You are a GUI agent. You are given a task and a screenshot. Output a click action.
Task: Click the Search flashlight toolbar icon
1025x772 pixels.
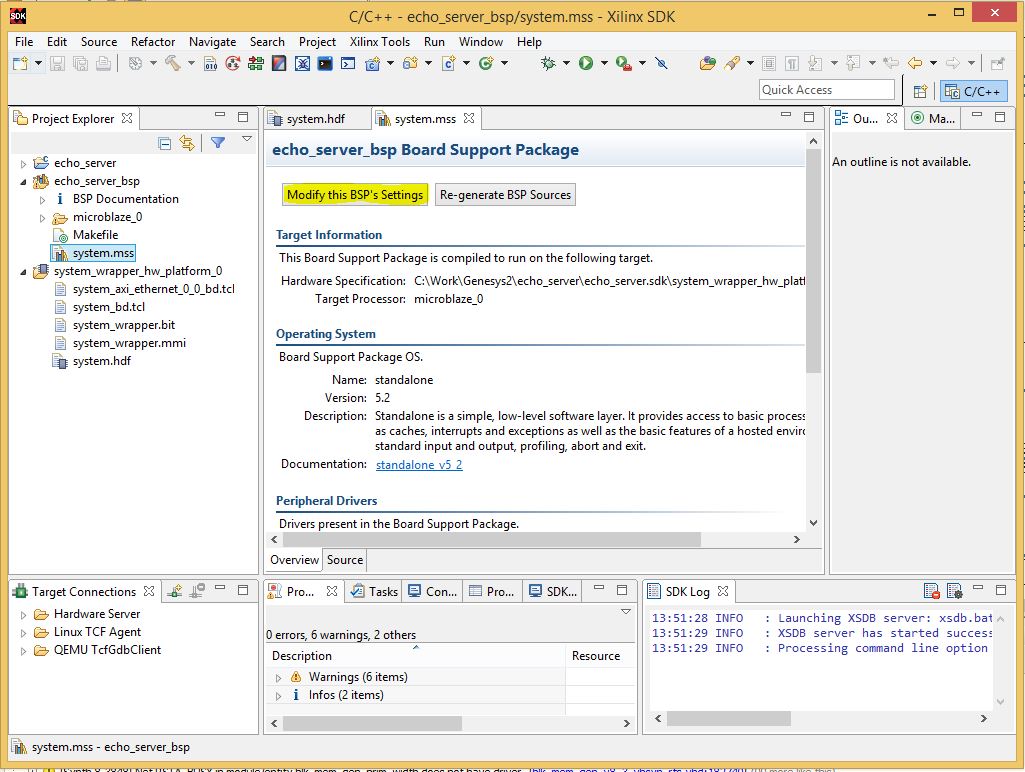[x=732, y=63]
